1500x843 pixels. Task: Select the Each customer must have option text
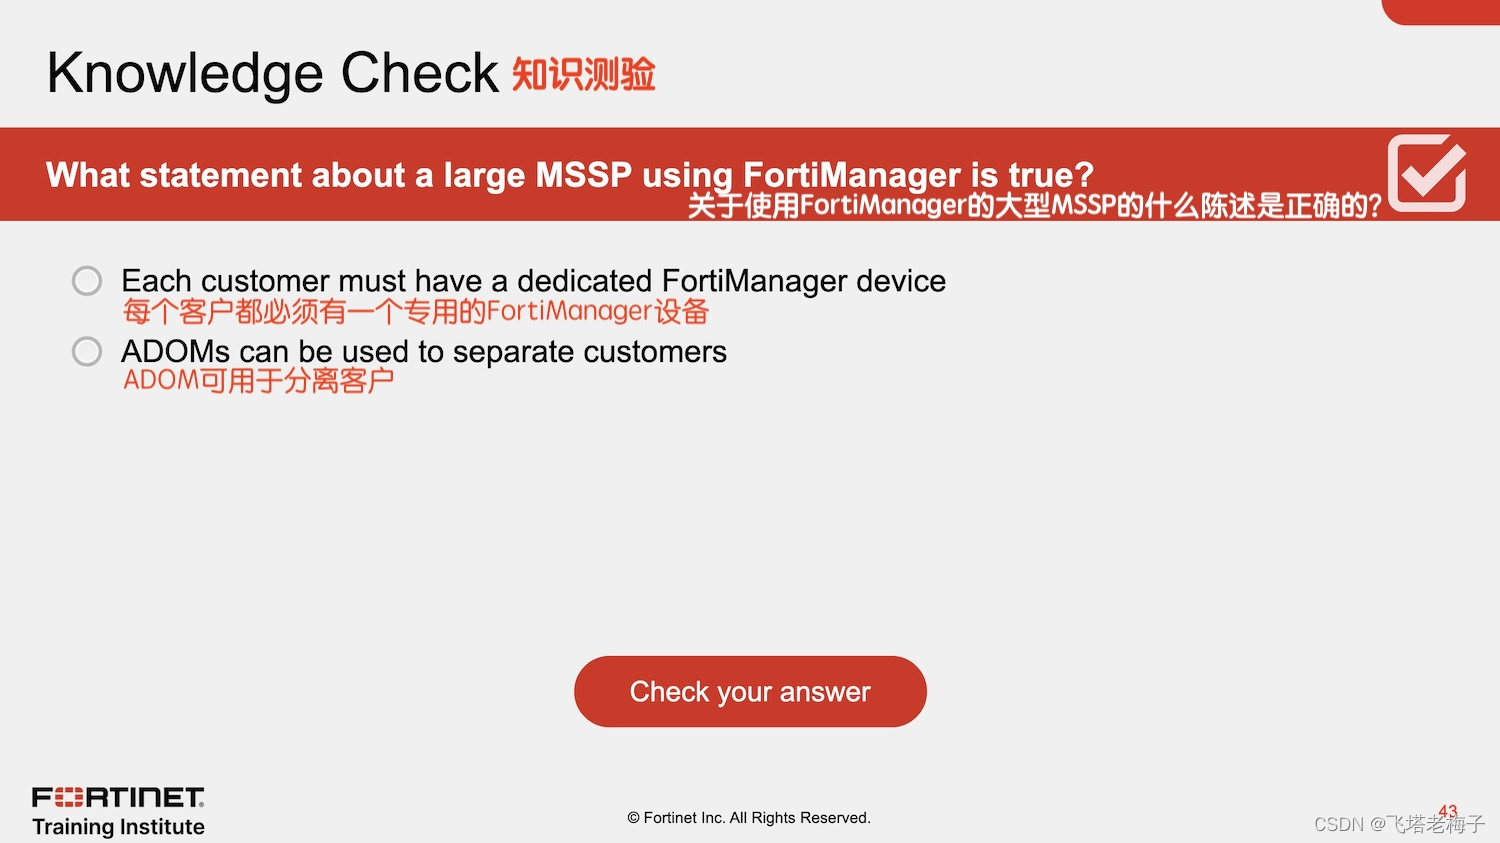533,281
